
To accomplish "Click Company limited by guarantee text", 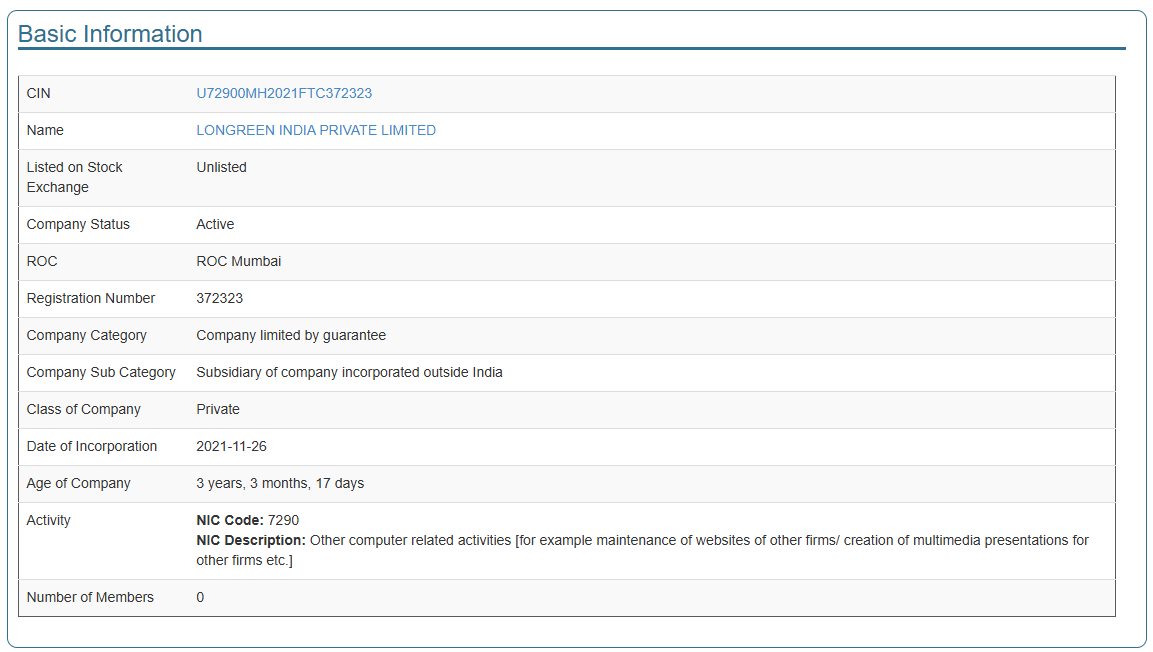I will (291, 335).
